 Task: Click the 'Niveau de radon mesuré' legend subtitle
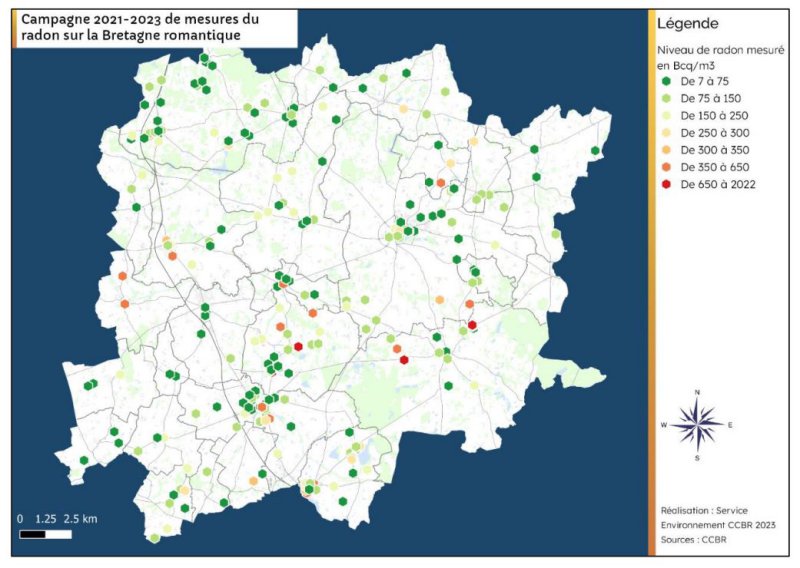pyautogui.click(x=717, y=49)
